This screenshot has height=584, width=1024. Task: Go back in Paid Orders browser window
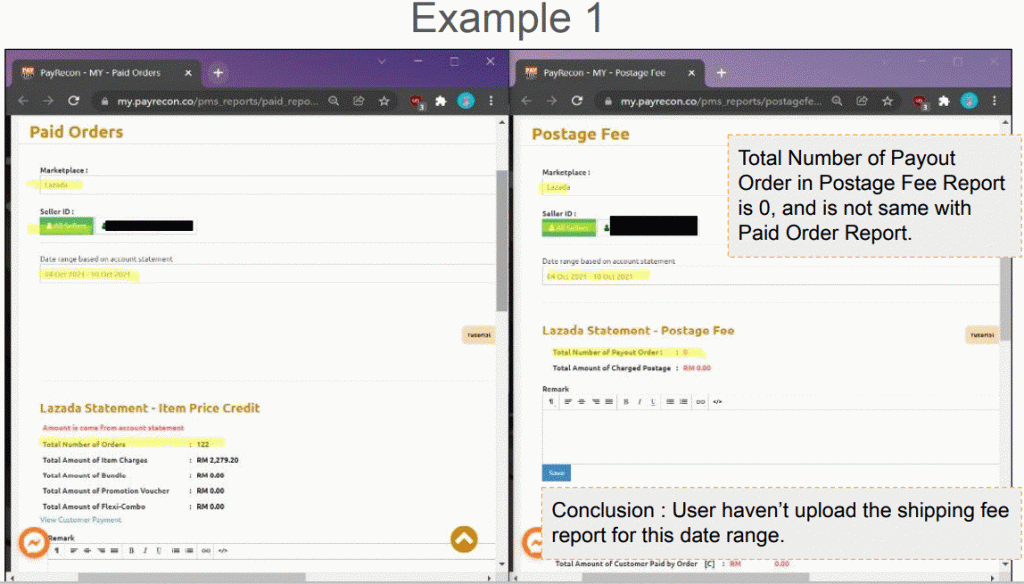pos(24,101)
